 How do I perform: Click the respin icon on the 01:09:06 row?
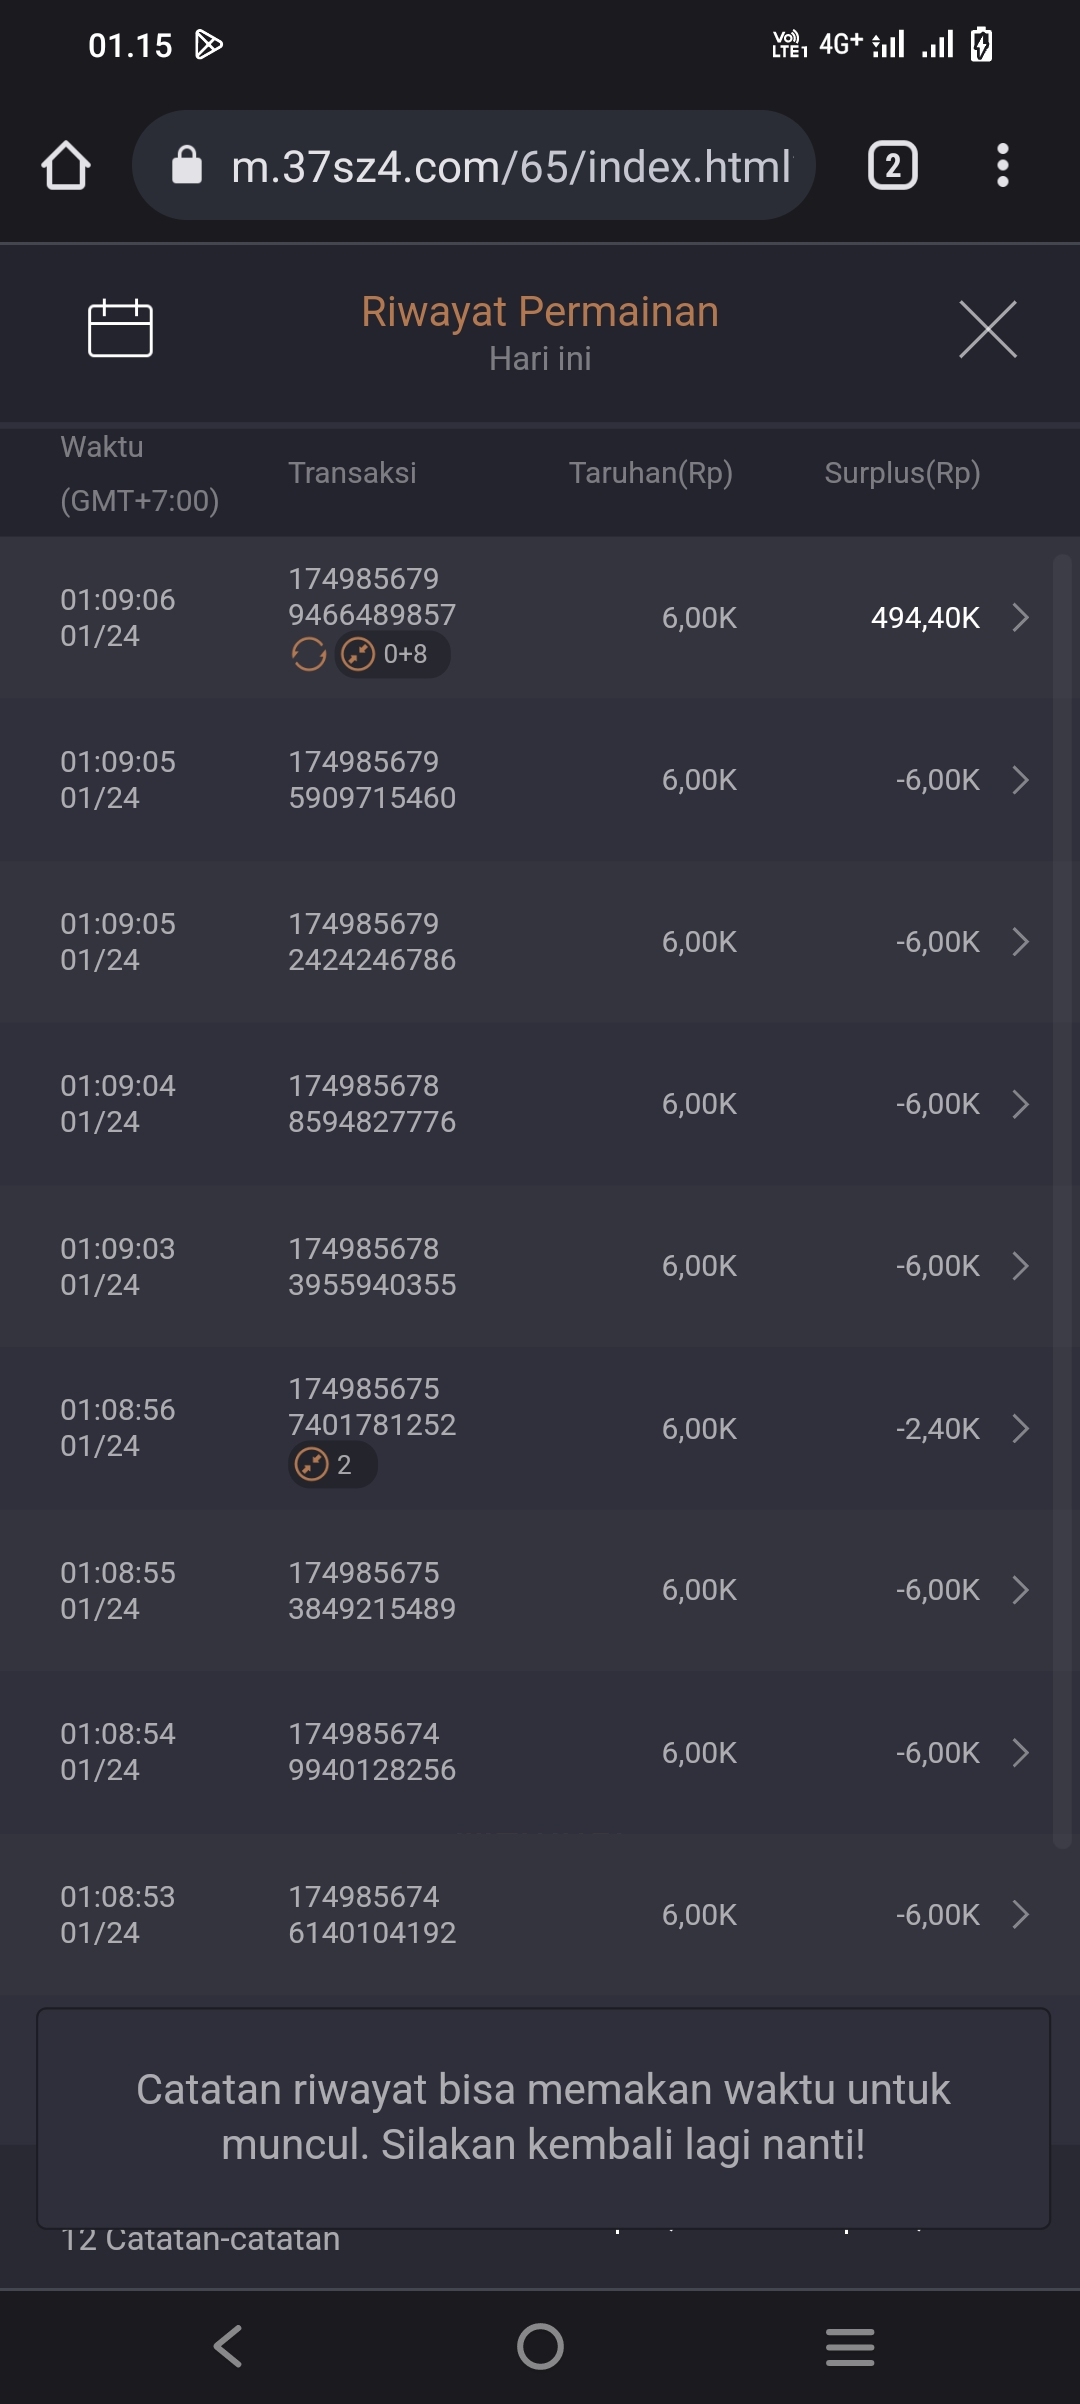308,655
